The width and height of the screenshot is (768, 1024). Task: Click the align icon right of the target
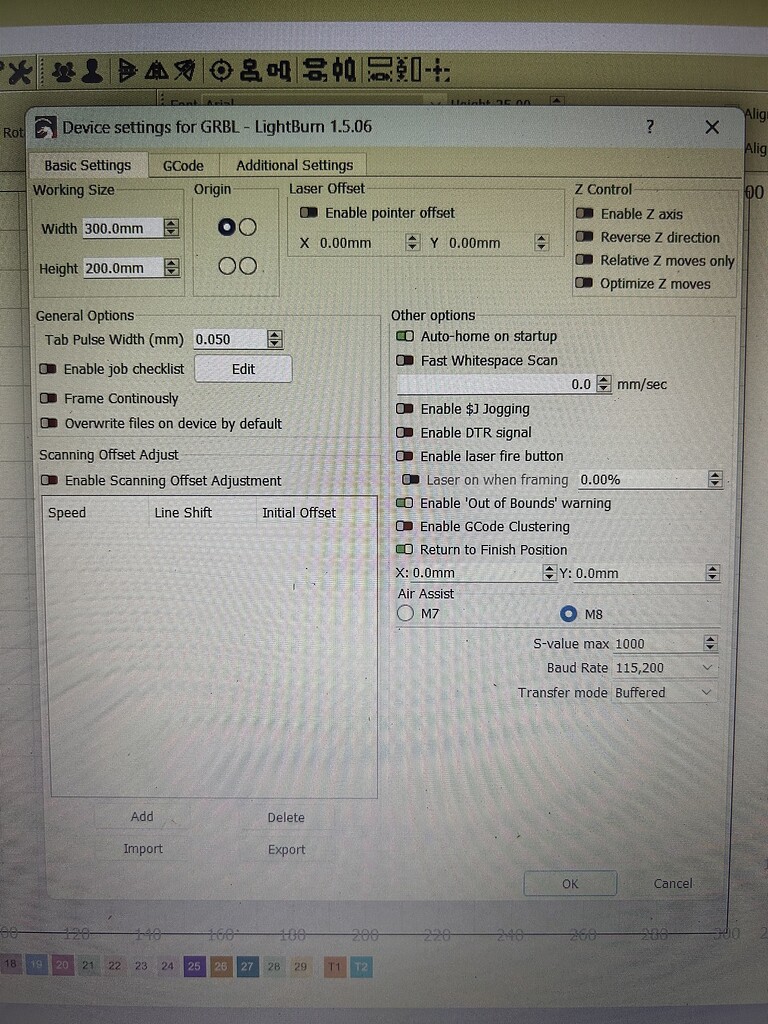(251, 71)
